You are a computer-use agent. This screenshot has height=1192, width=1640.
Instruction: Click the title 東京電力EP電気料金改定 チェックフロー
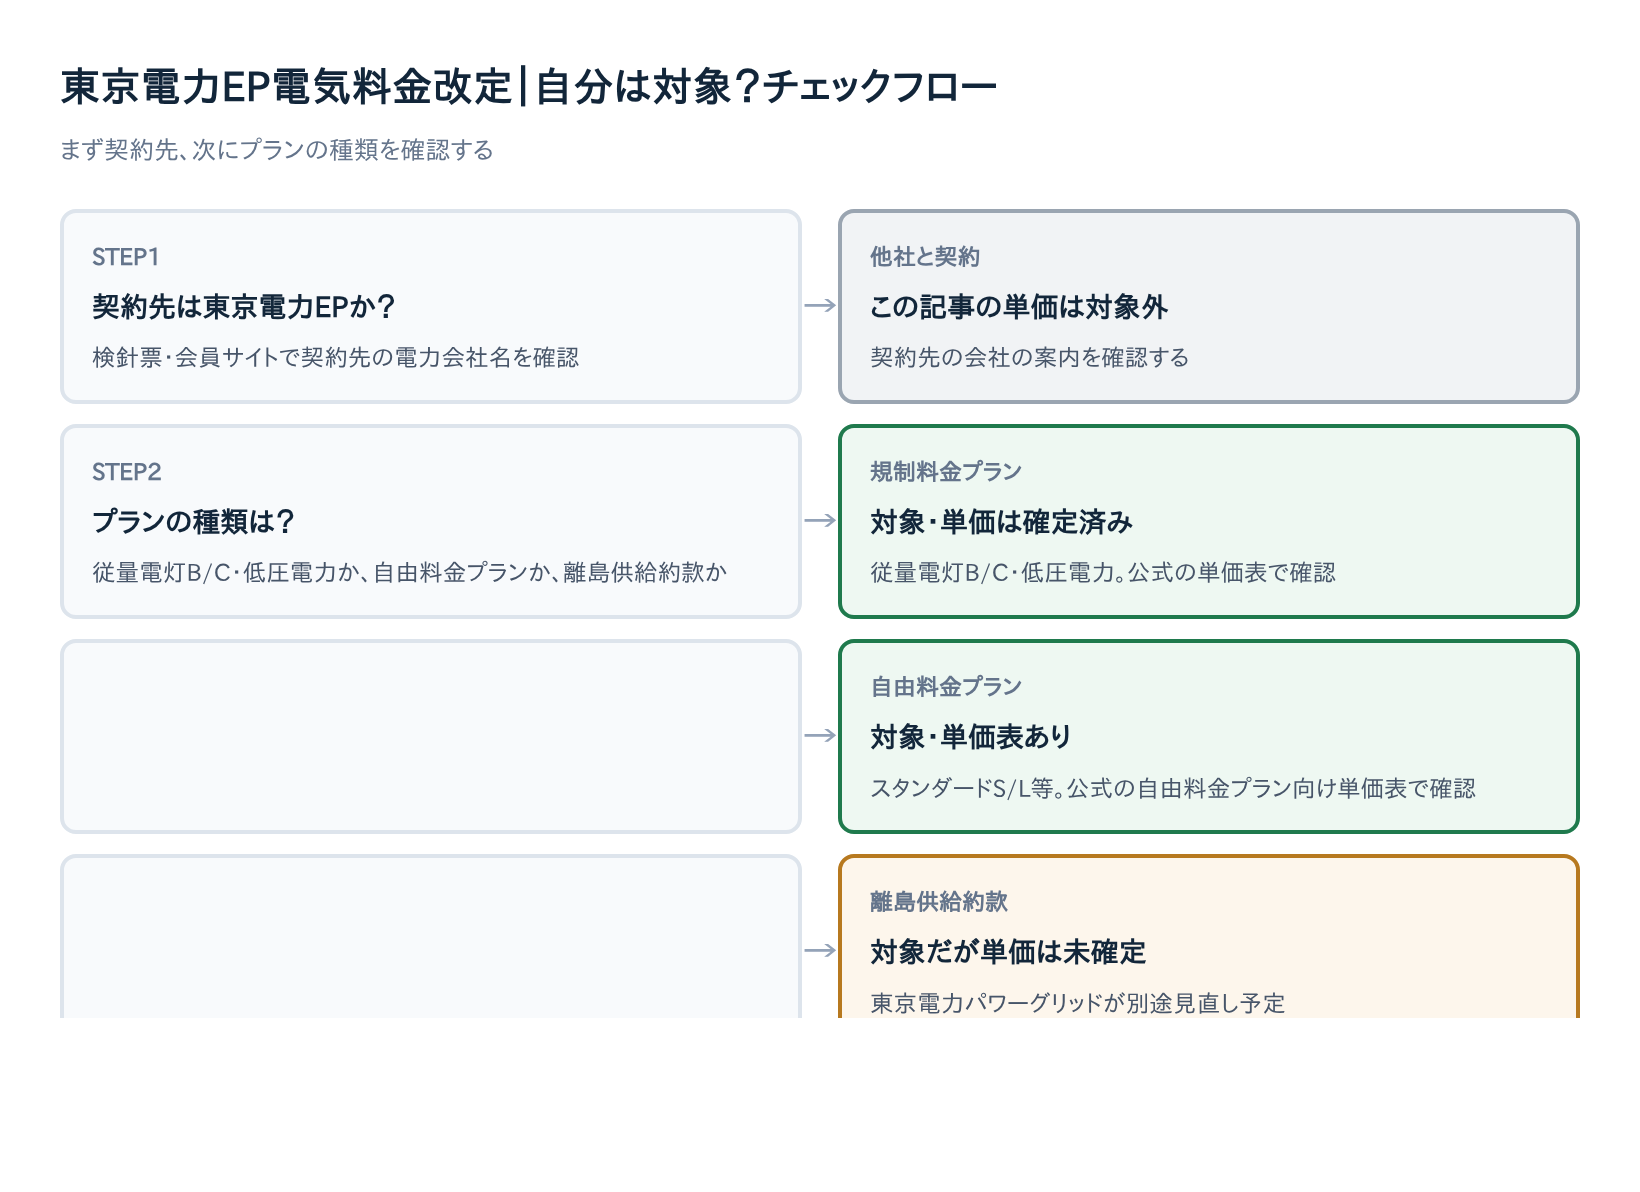click(x=529, y=87)
